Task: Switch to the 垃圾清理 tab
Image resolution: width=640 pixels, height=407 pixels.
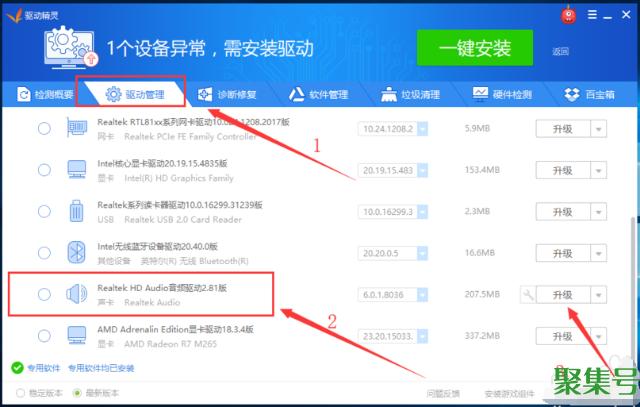Action: 410,95
